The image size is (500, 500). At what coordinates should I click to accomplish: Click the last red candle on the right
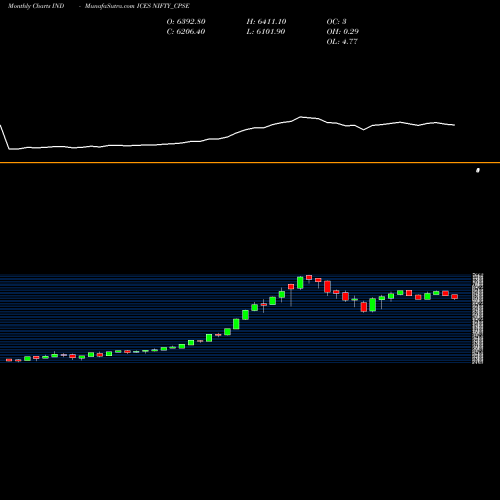coord(455,296)
